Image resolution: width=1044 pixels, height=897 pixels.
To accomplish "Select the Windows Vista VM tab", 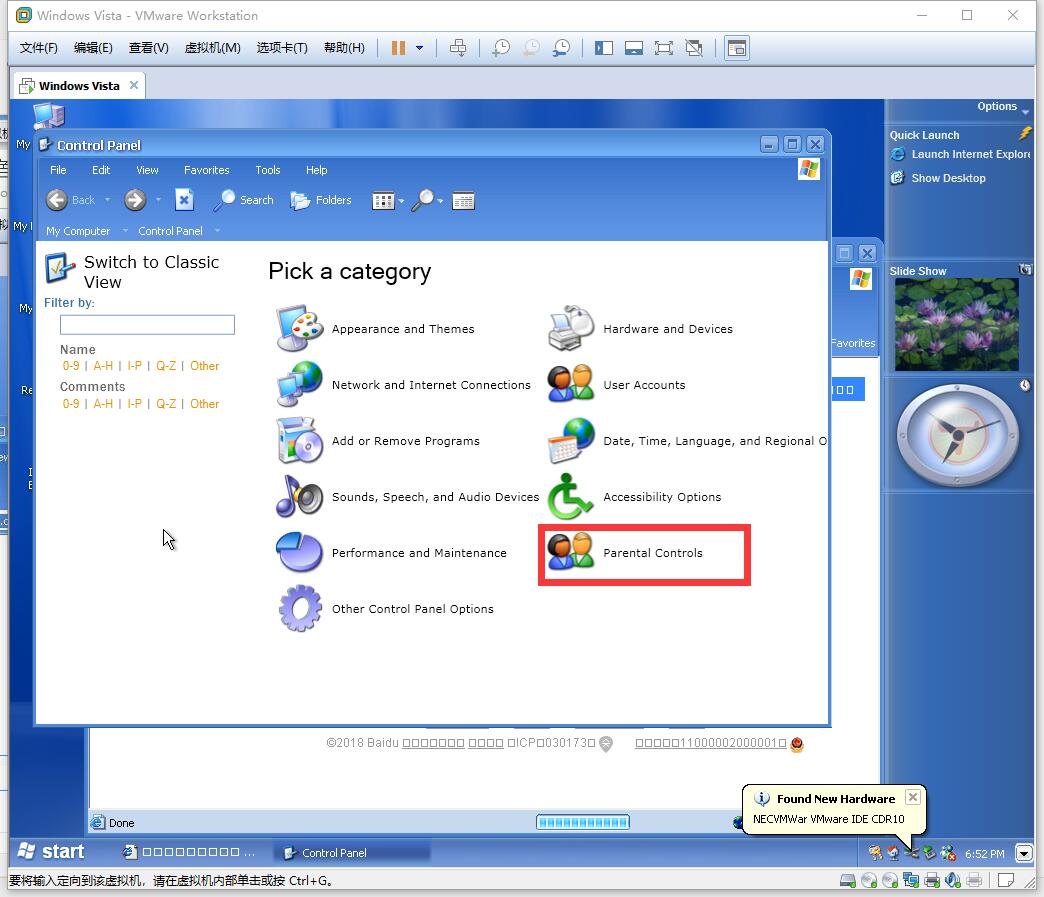I will 79,86.
